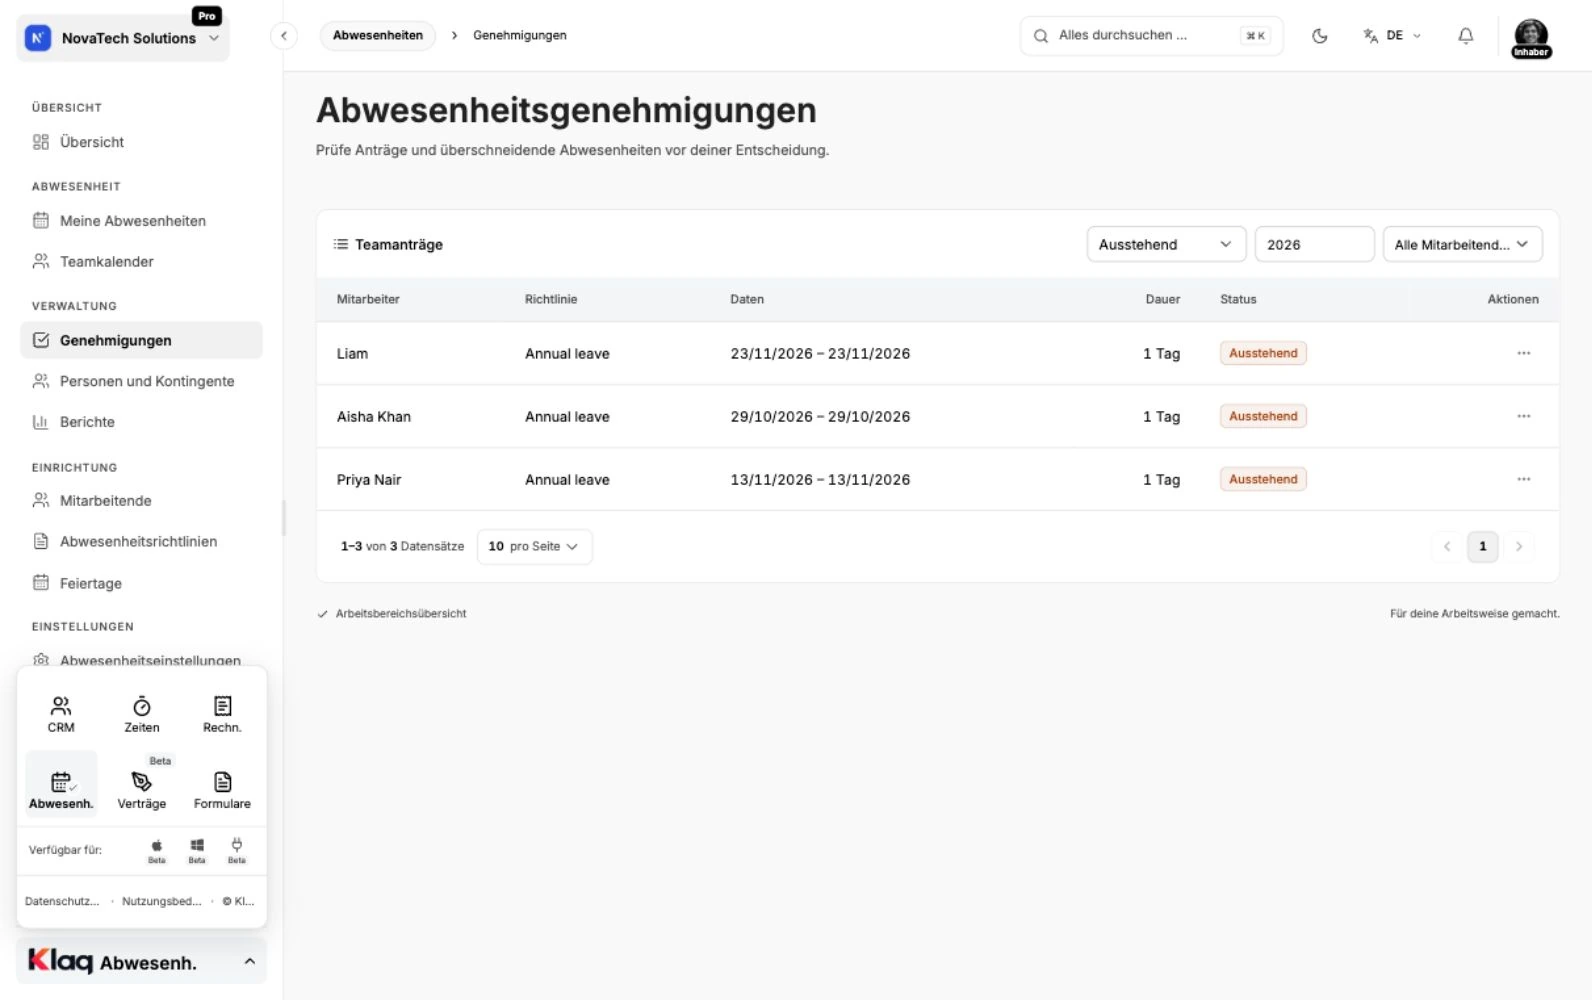Open the Verträge contracts app
Viewport: 1592px width, 1000px height.
point(142,788)
